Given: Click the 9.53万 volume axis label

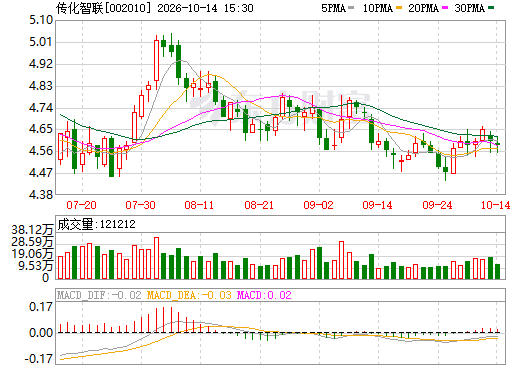Looking at the screenshot, I should point(36,266).
